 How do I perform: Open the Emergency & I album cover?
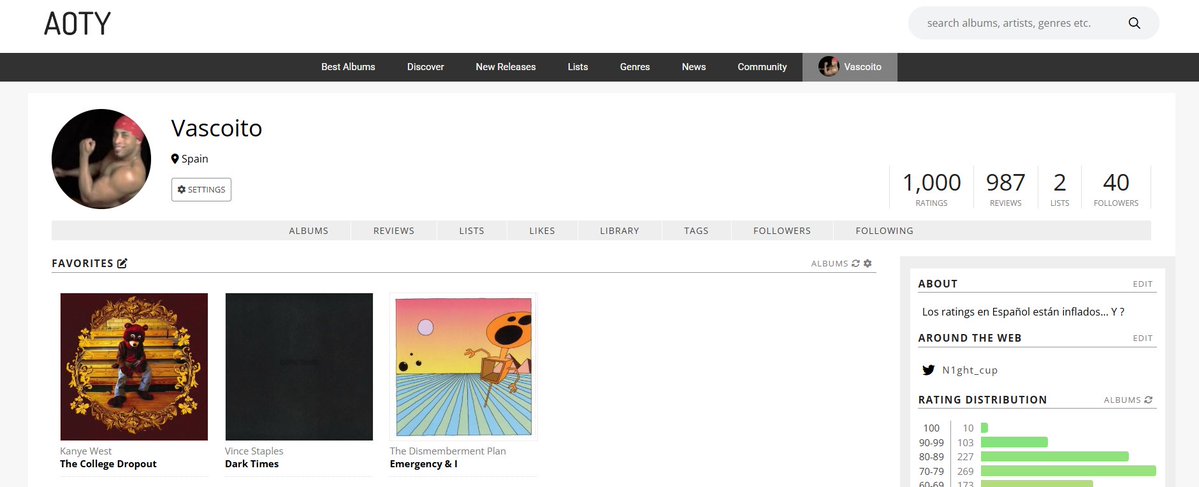[463, 367]
